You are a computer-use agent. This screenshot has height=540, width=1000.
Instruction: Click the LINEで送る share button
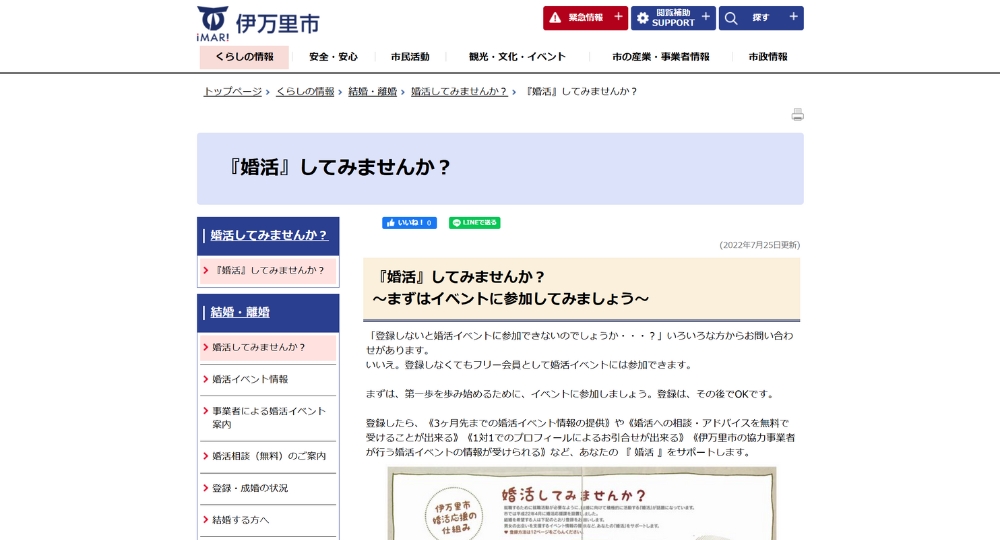click(x=474, y=223)
